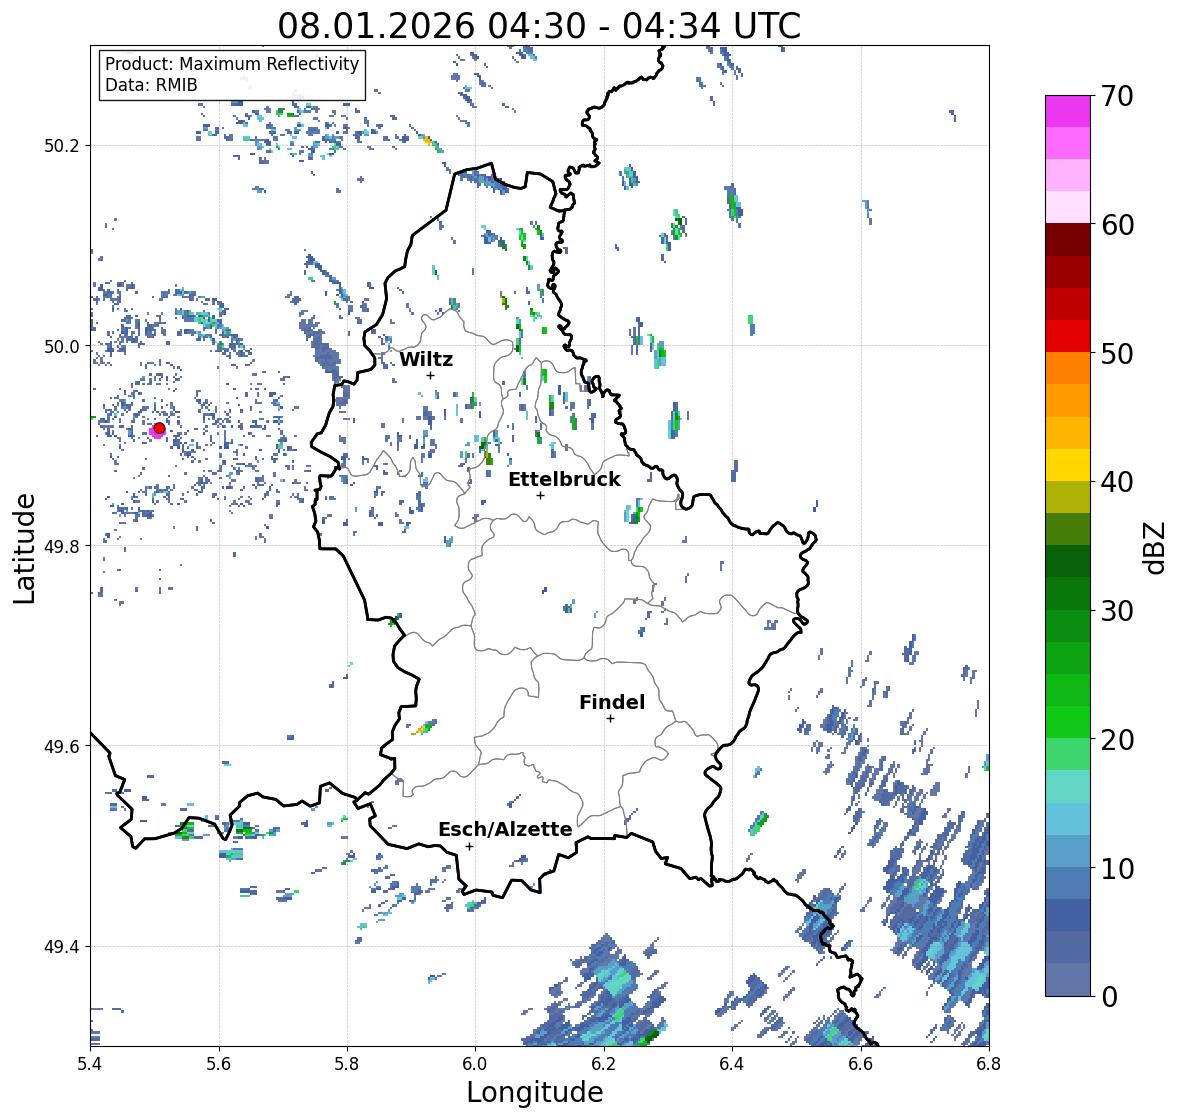Click the dBZ colorbar axis label
This screenshot has height=1117, width=1179.
(1156, 546)
